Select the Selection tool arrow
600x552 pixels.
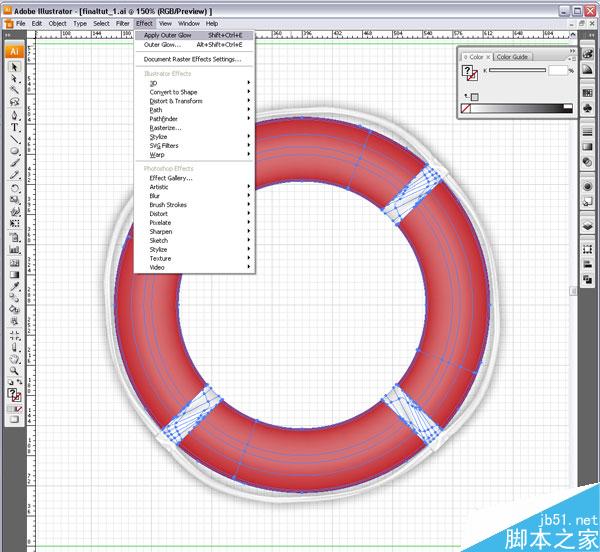[x=15, y=67]
